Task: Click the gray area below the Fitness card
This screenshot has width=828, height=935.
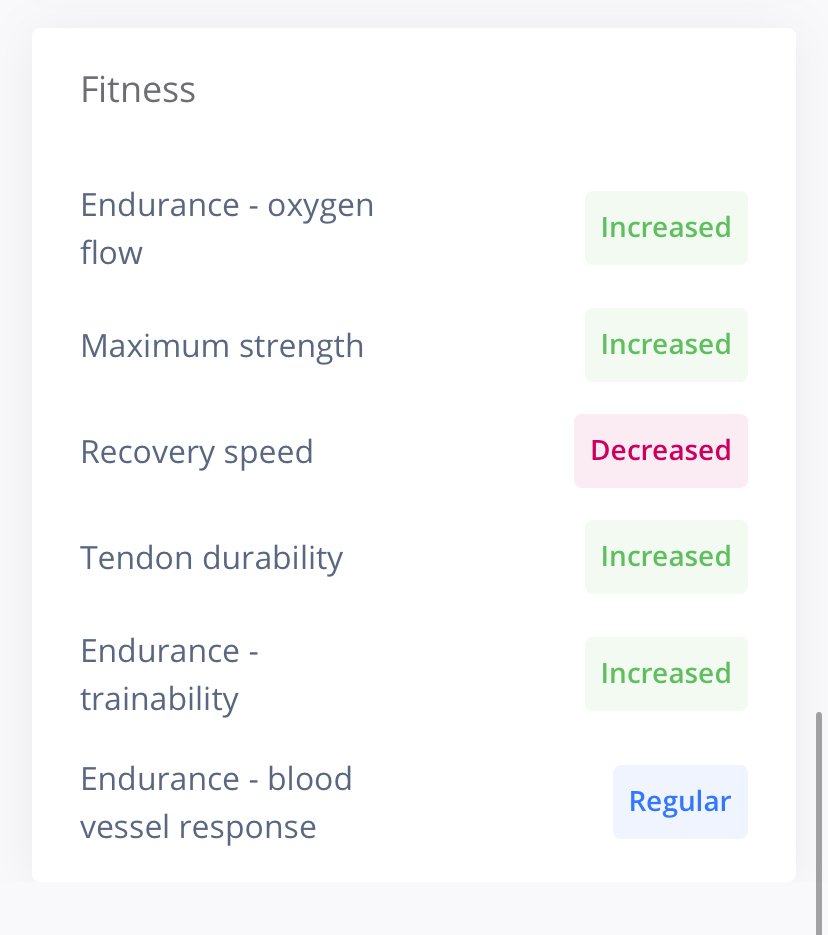Action: [x=414, y=909]
